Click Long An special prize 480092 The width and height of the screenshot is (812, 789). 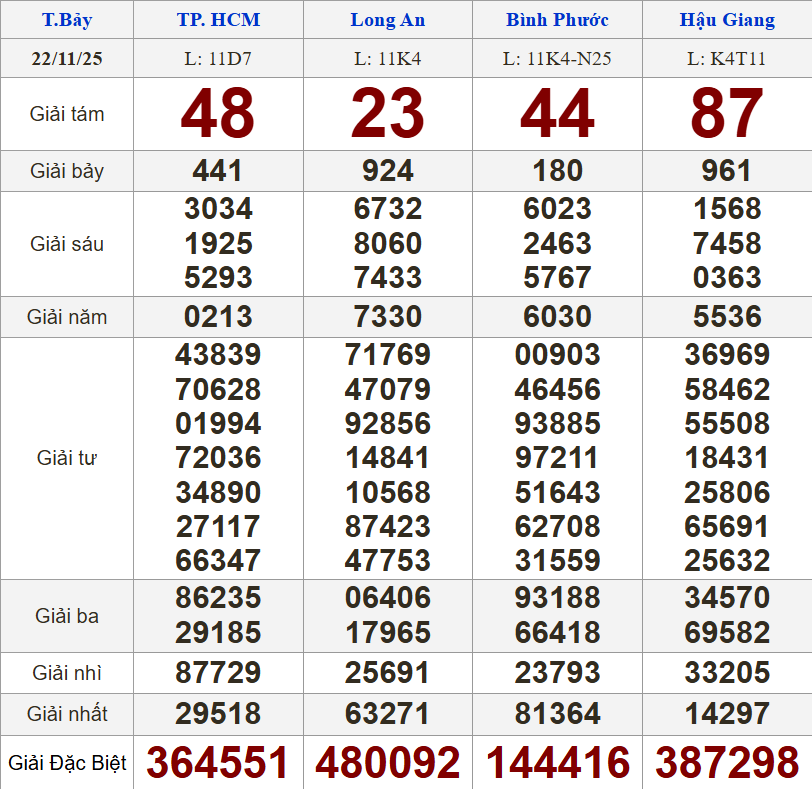pos(388,763)
